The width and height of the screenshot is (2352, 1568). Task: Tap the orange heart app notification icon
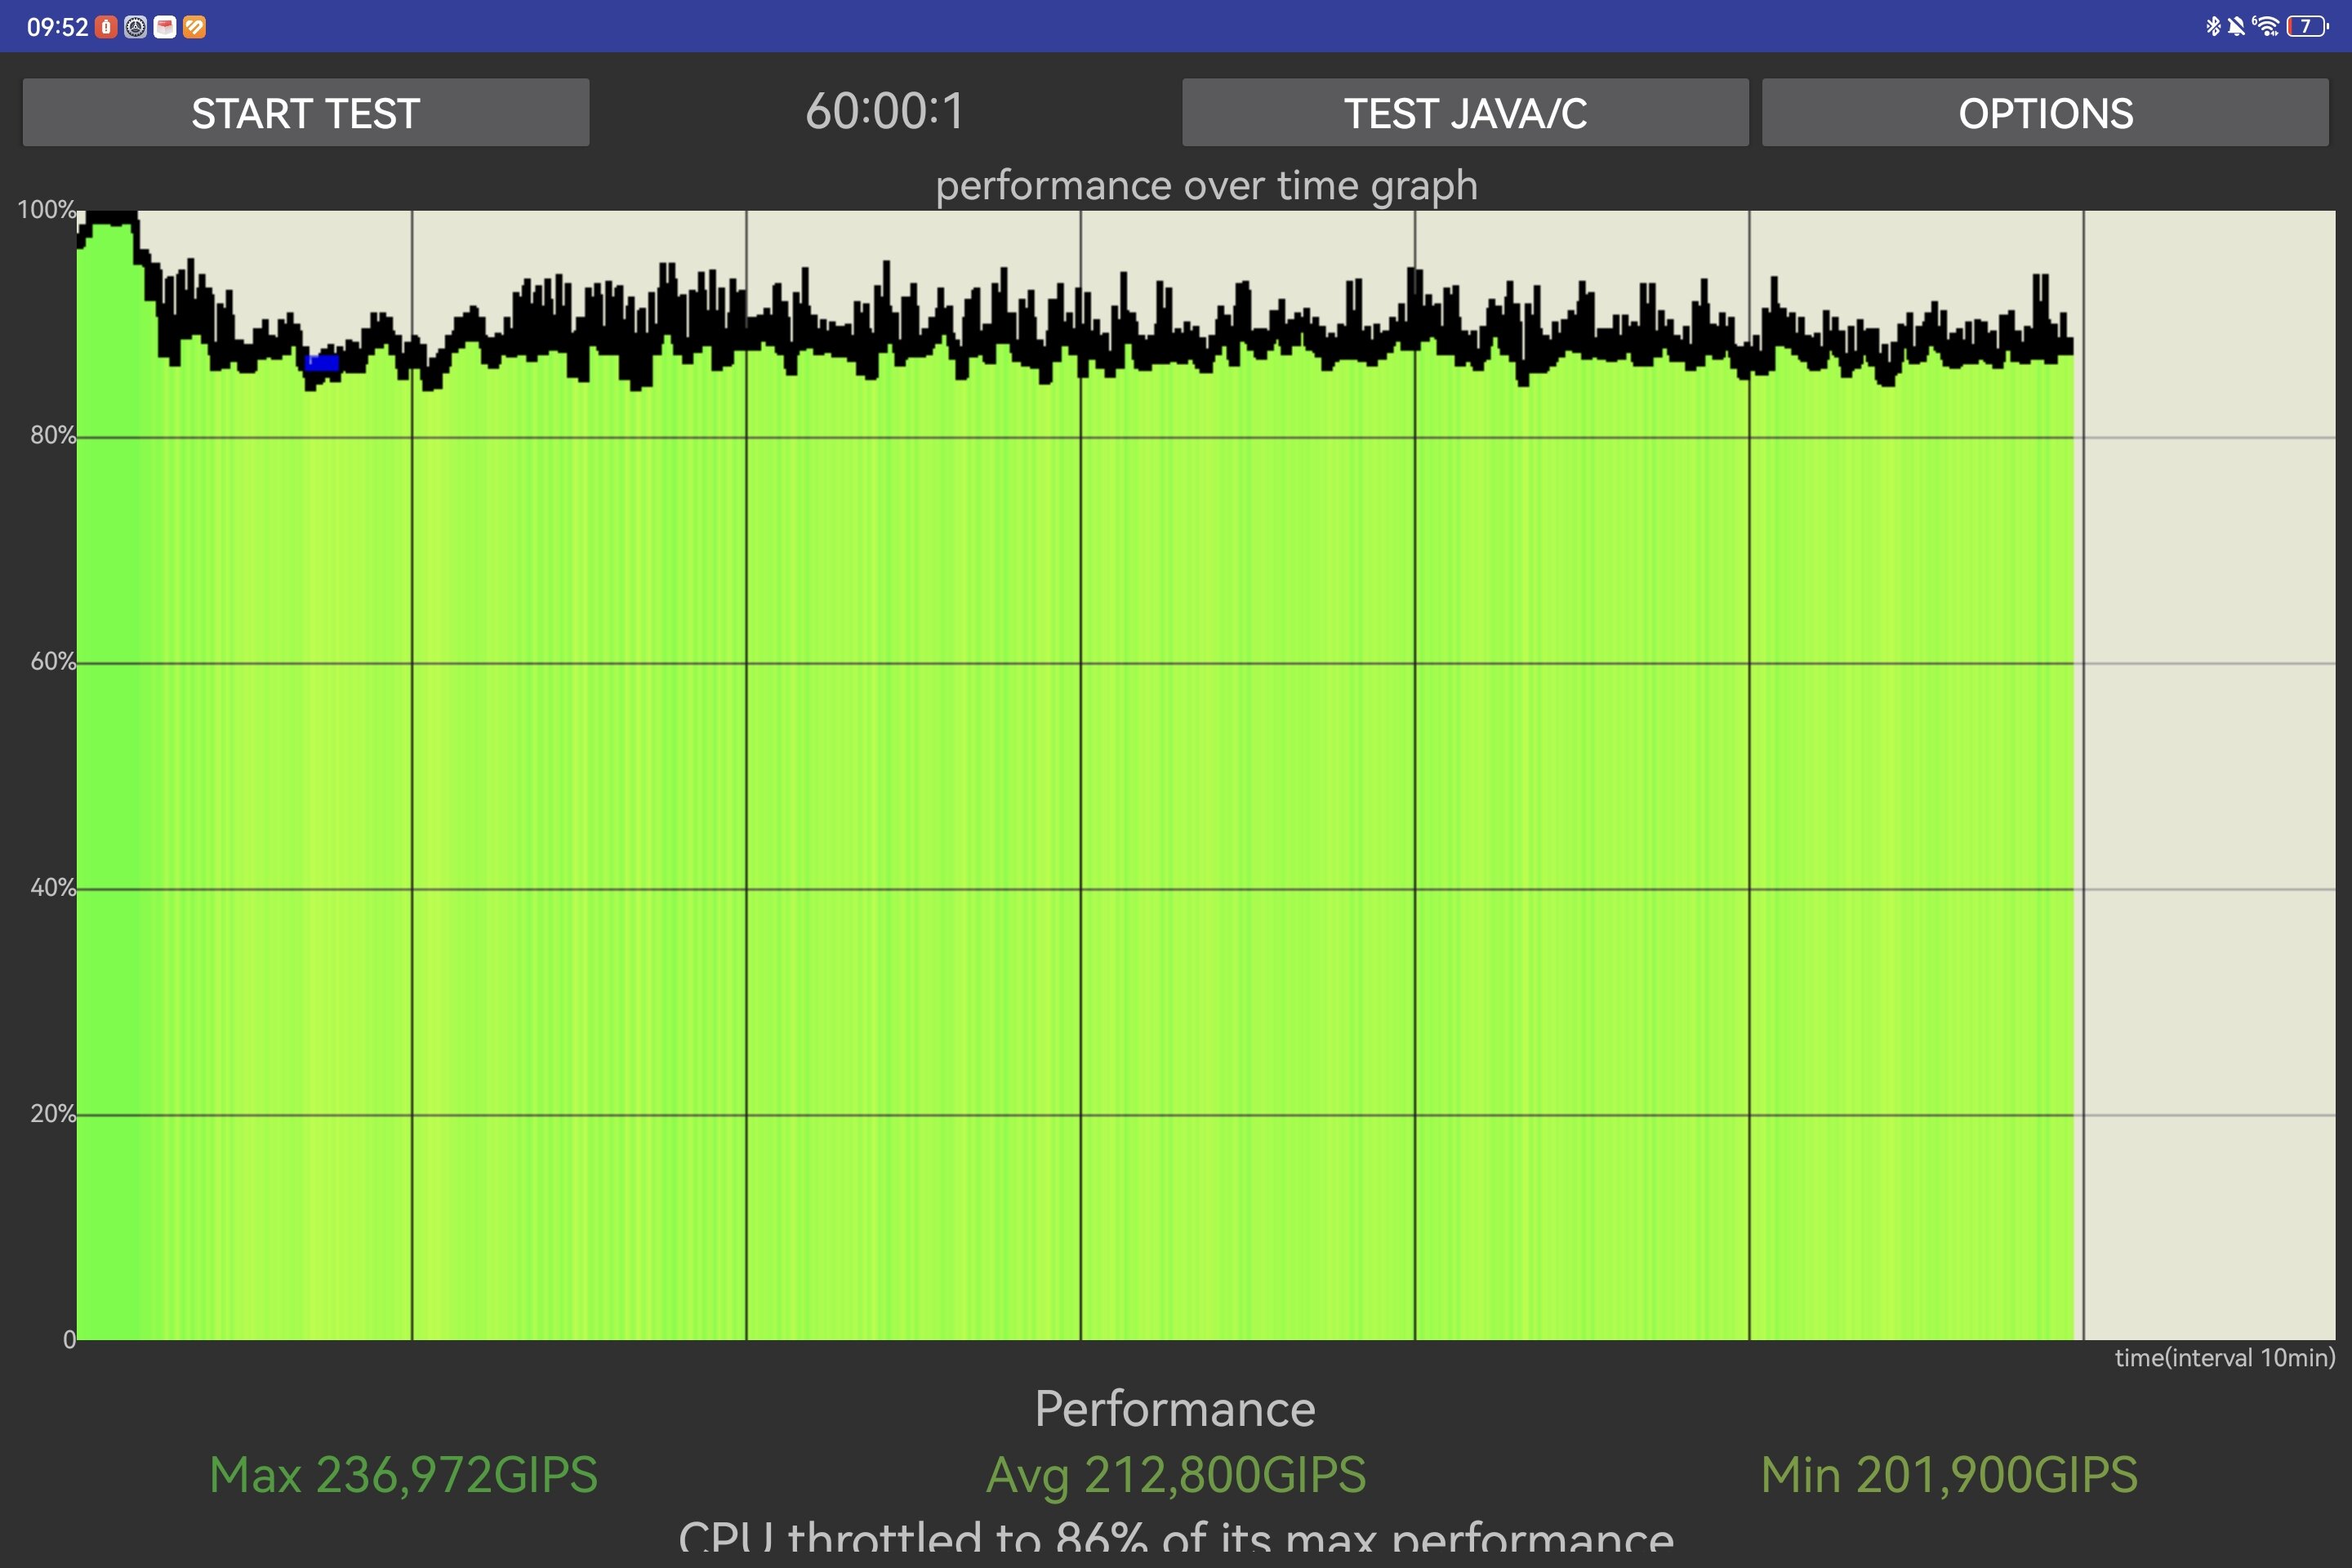click(195, 27)
